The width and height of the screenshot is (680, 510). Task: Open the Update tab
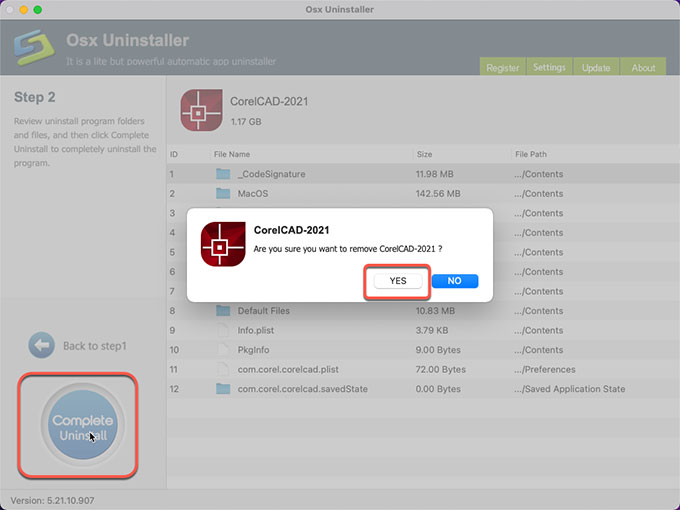click(596, 67)
